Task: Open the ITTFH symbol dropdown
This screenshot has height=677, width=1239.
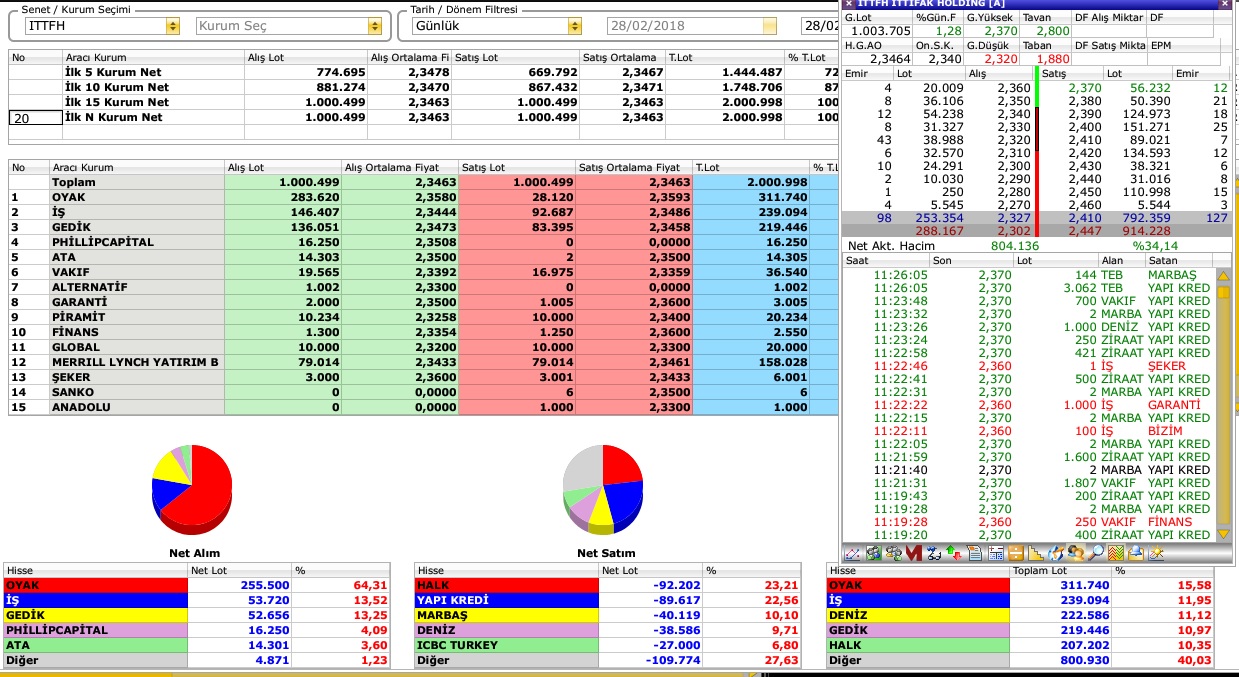Action: tap(173, 27)
